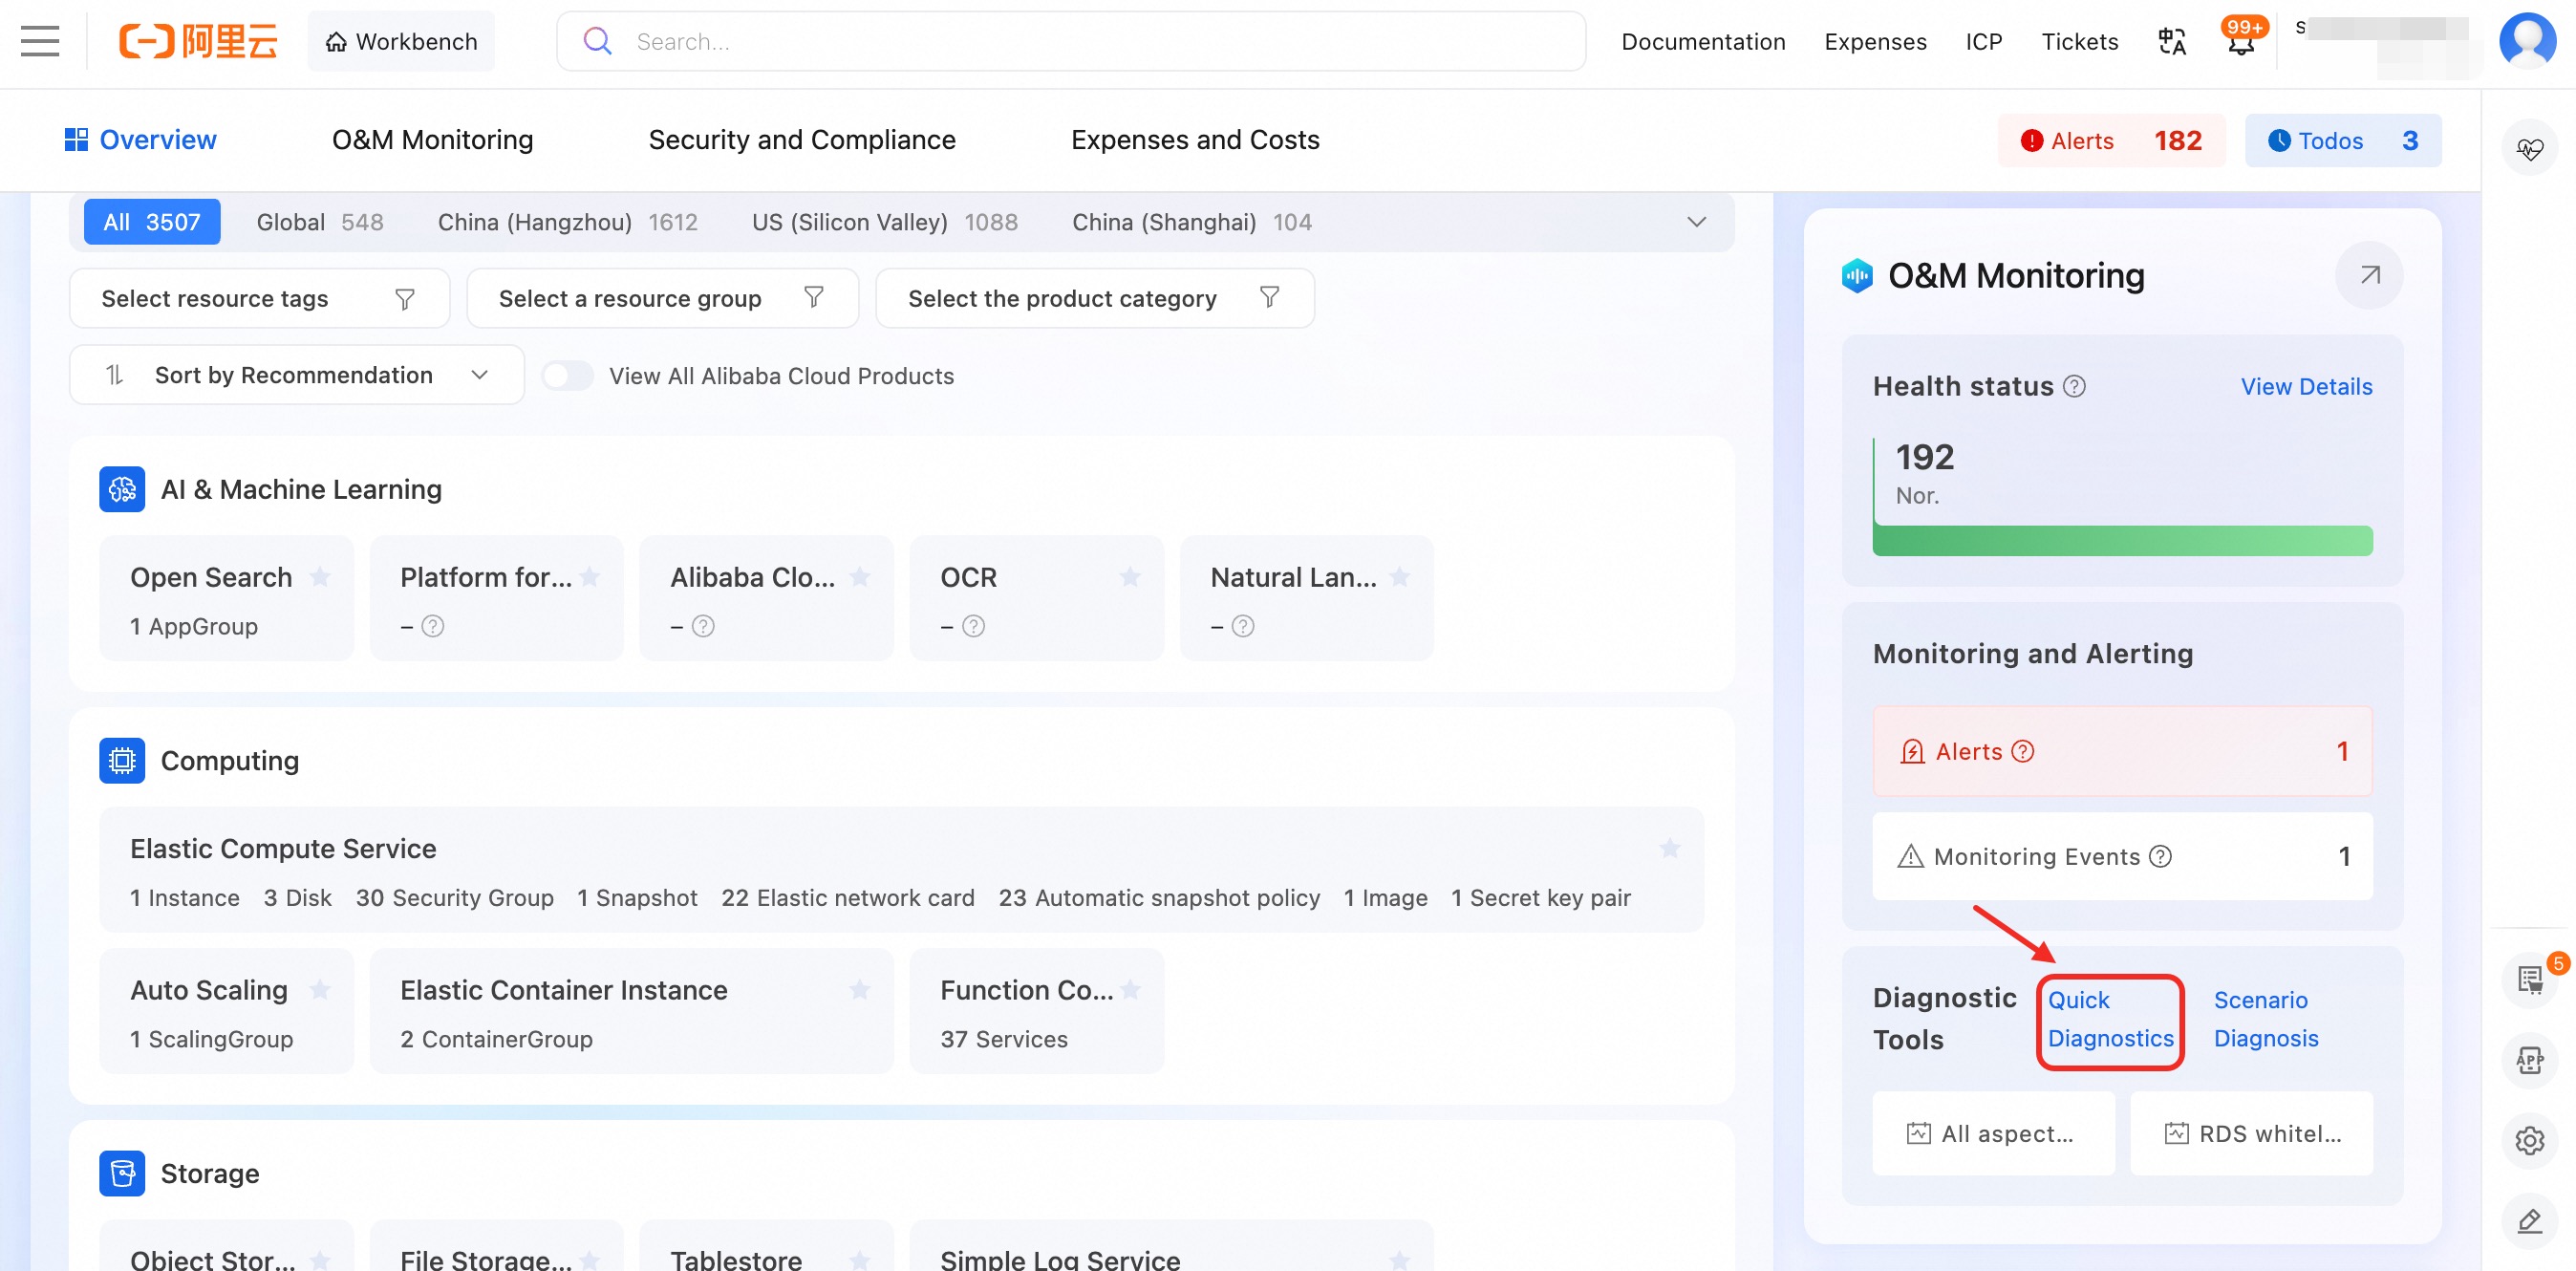Open Sort by Recommendation dropdown

pyautogui.click(x=296, y=375)
